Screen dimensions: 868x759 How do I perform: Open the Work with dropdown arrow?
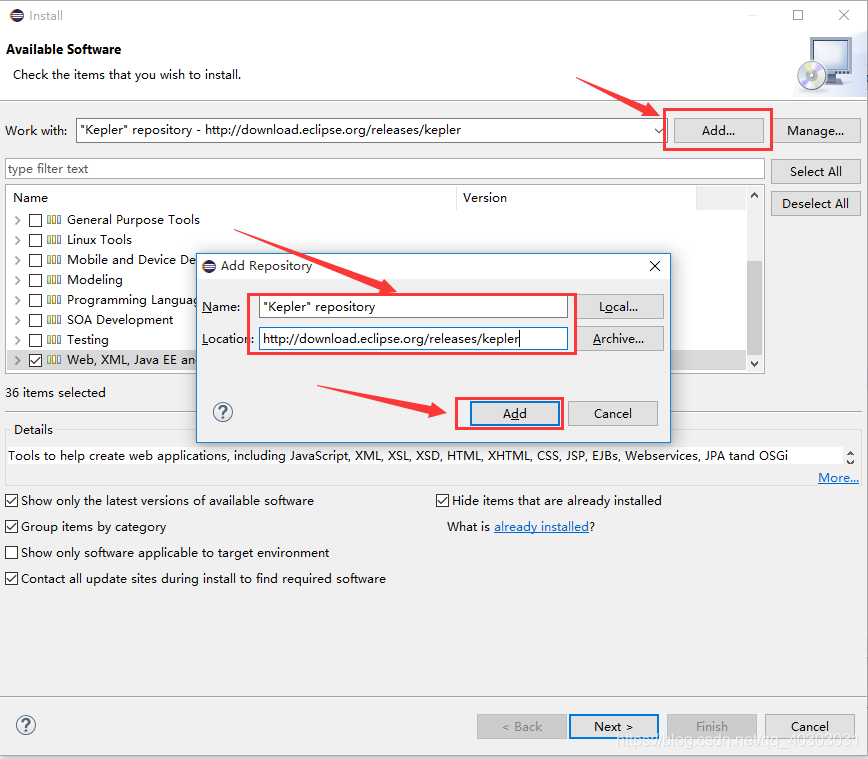click(x=658, y=131)
